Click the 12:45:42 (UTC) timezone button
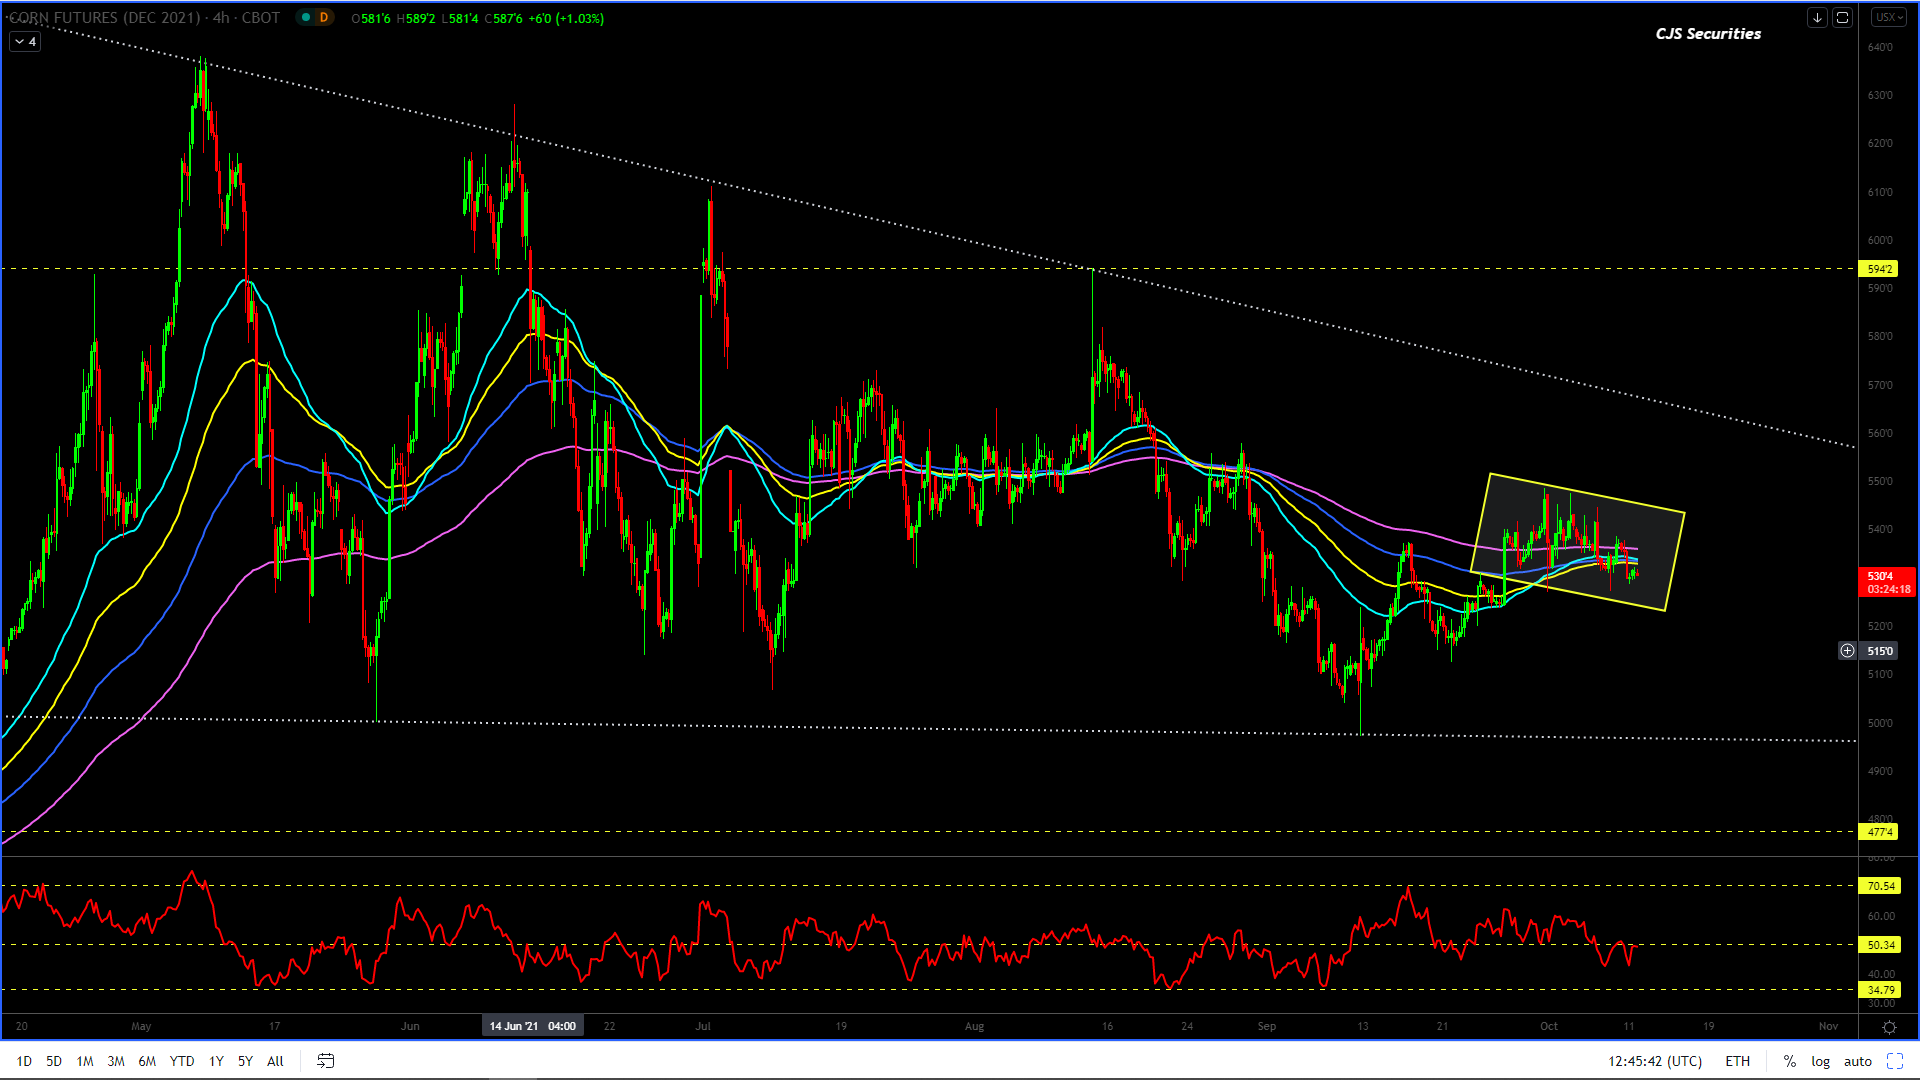1920x1080 pixels. (x=1654, y=1061)
